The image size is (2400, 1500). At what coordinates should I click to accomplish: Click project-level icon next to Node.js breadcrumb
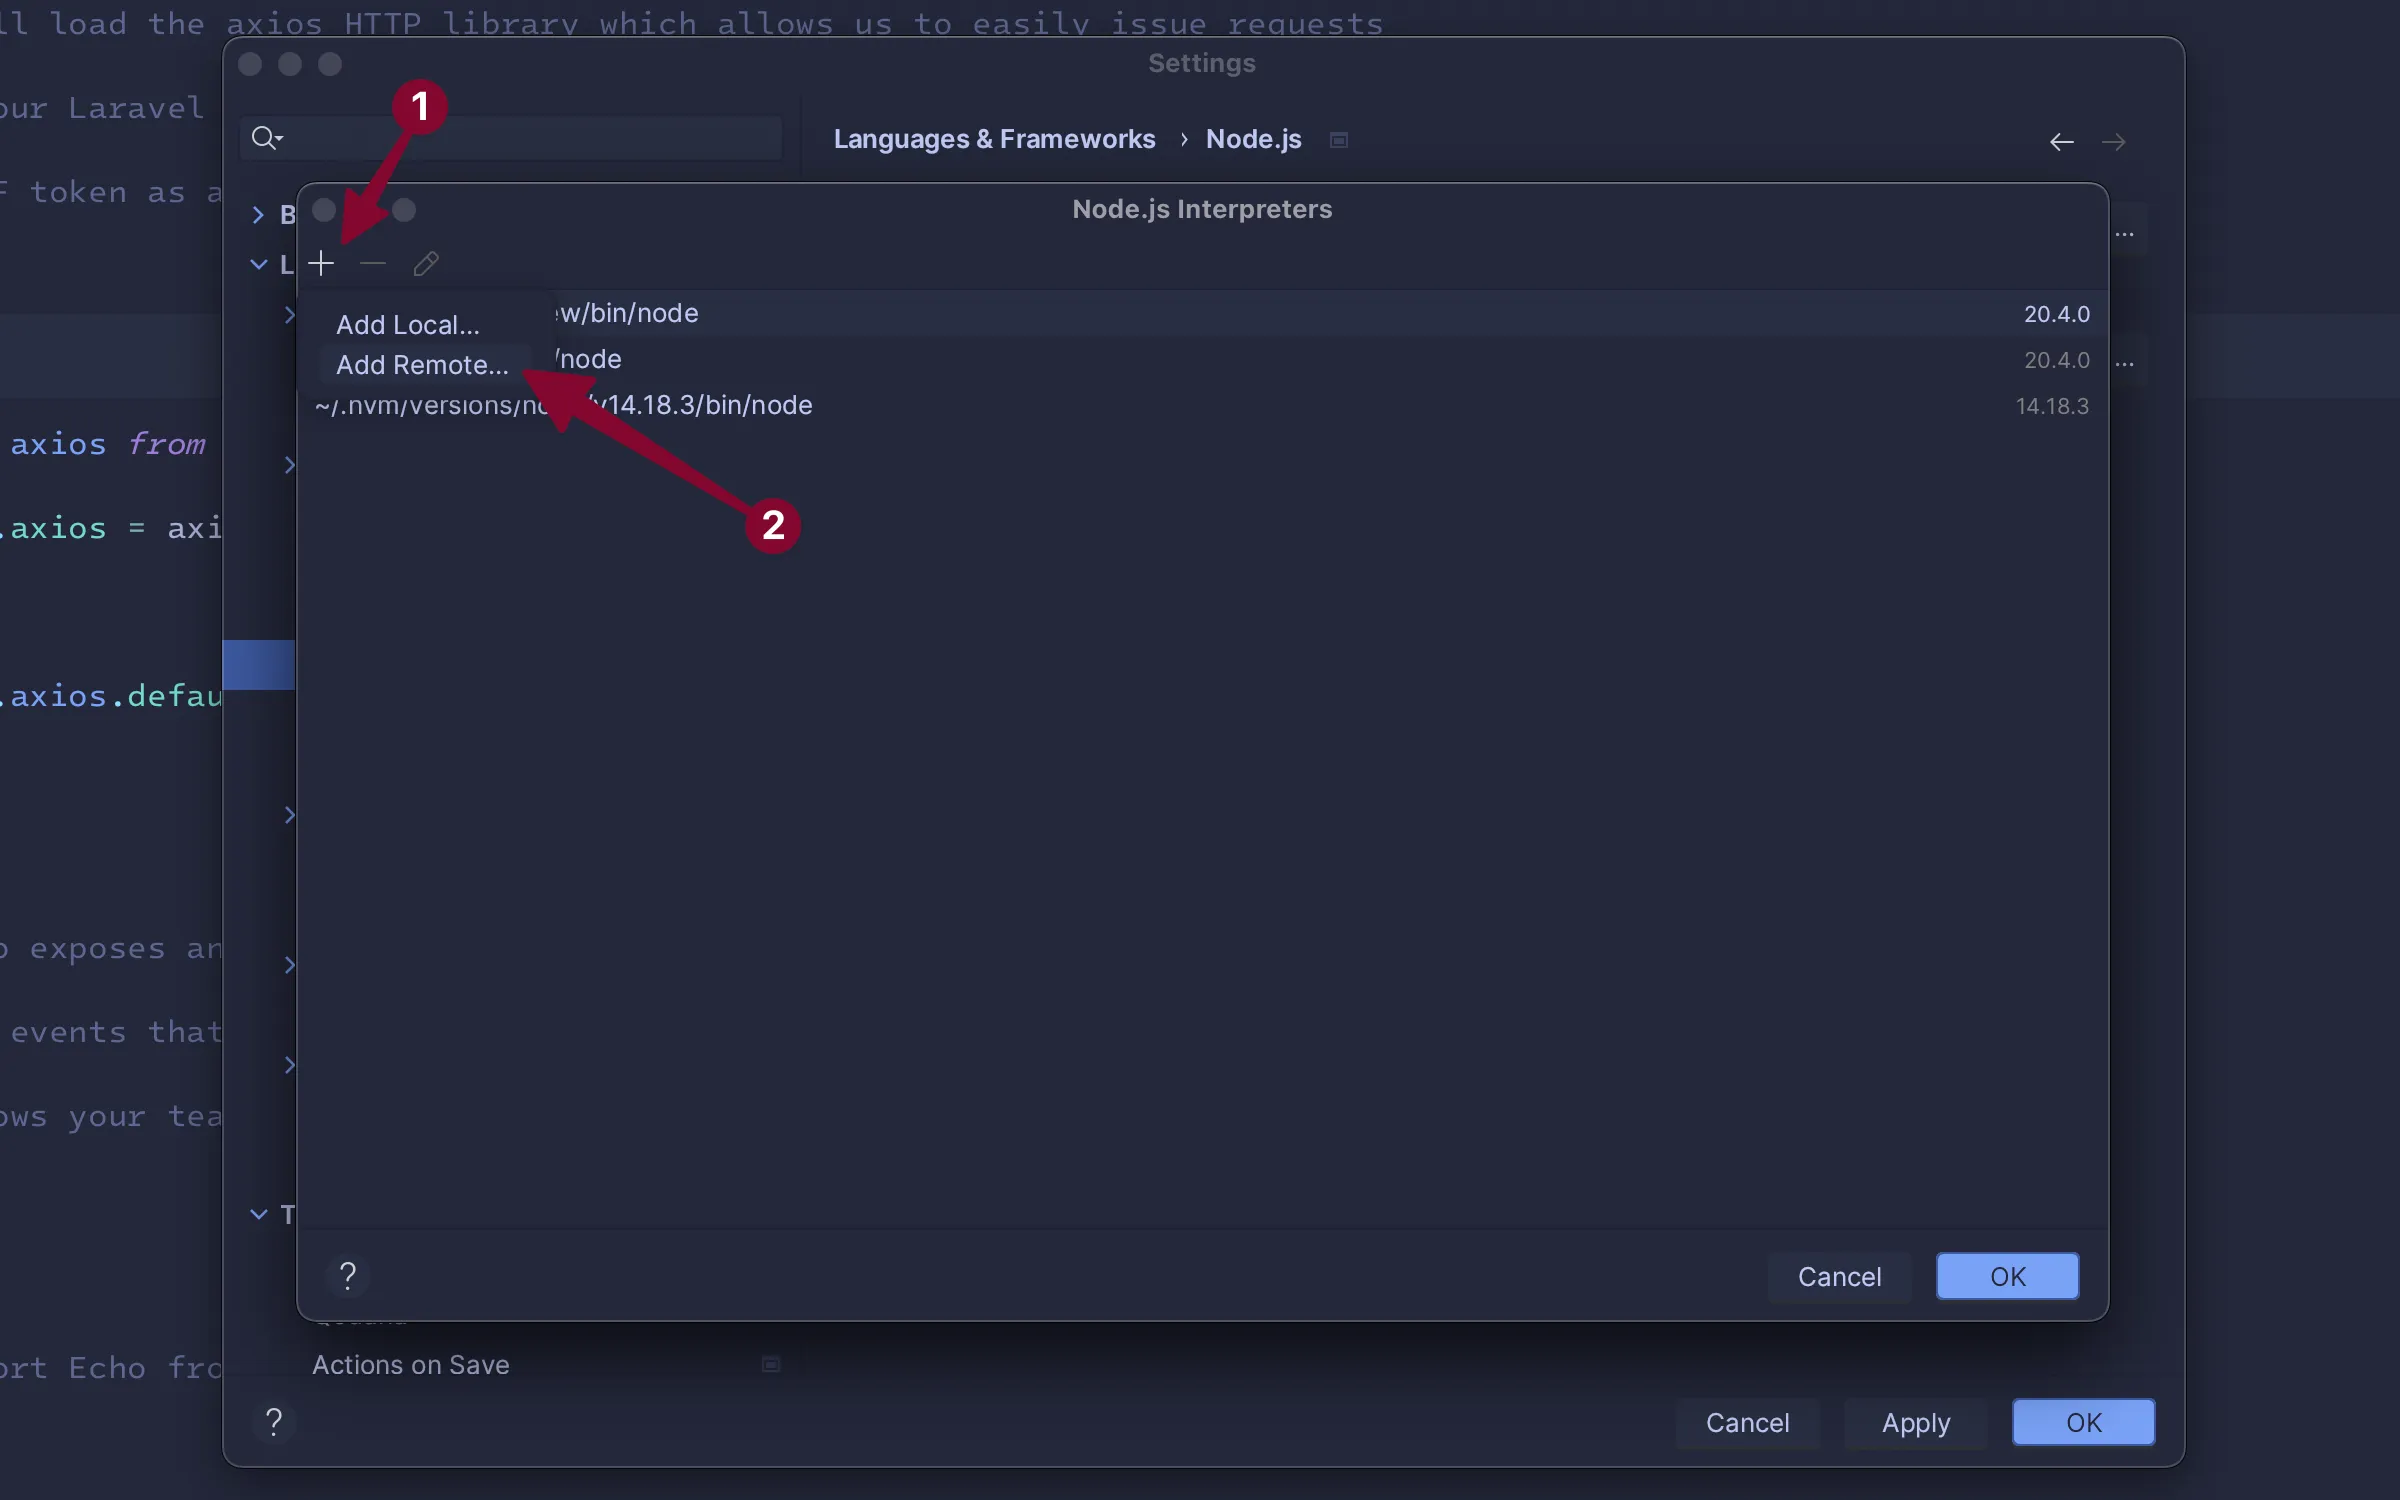[x=1339, y=140]
